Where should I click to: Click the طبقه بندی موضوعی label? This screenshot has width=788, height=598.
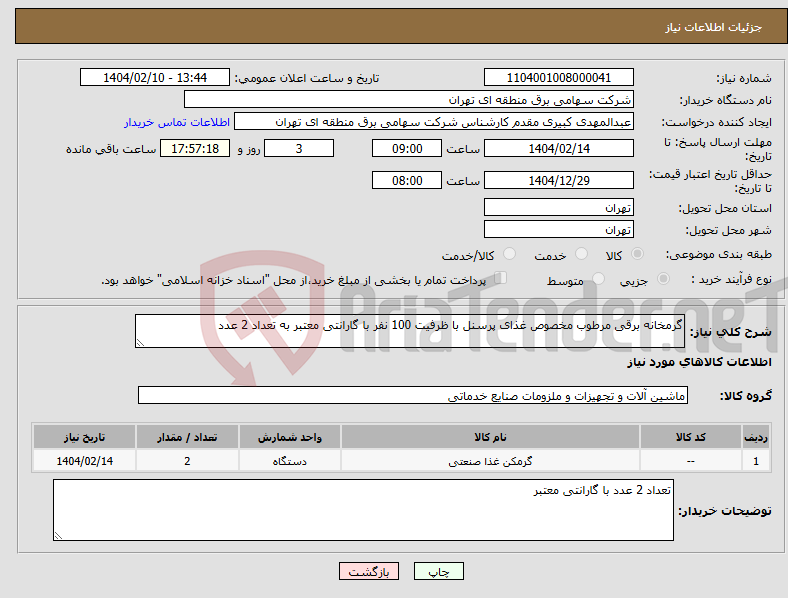pos(719,254)
